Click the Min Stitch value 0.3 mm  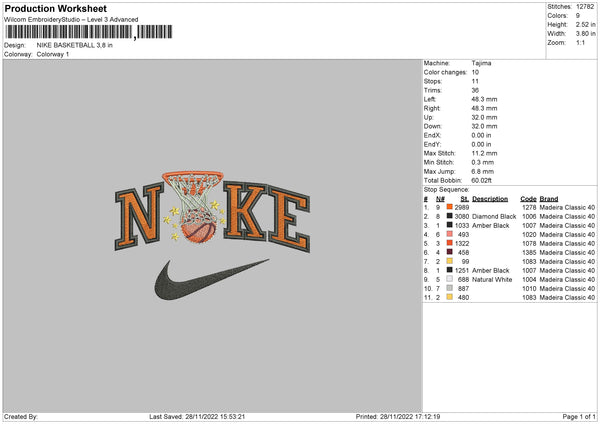coord(483,162)
